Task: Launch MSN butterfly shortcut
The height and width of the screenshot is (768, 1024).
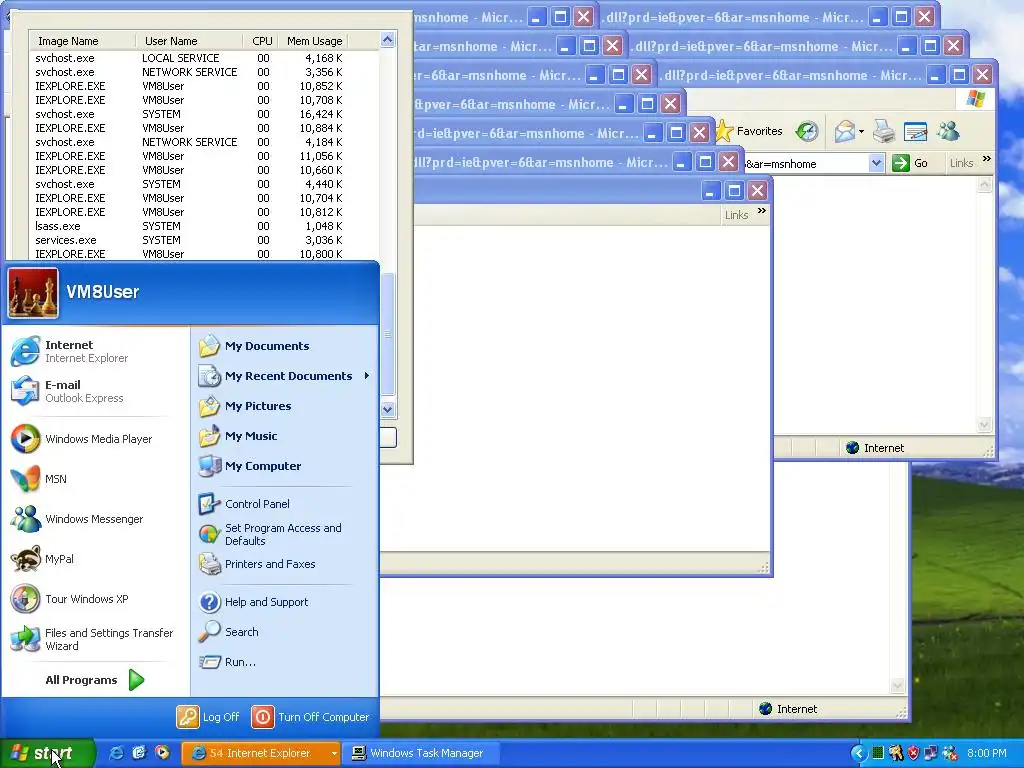Action: pos(39,479)
